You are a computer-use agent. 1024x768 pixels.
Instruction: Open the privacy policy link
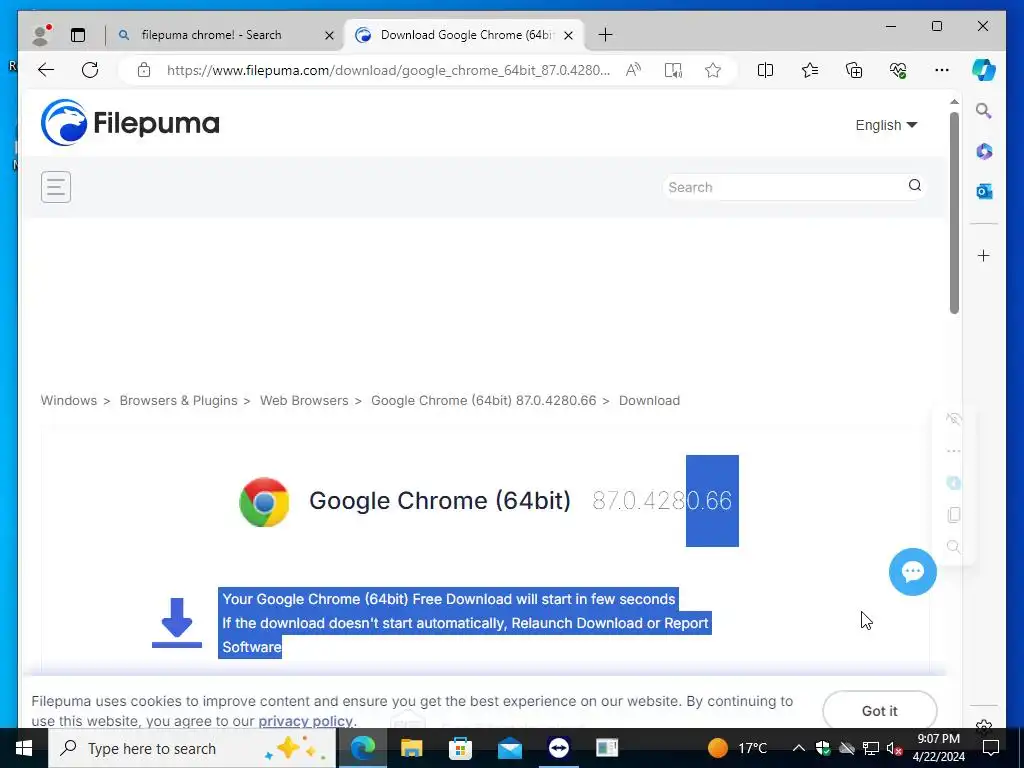(x=305, y=721)
